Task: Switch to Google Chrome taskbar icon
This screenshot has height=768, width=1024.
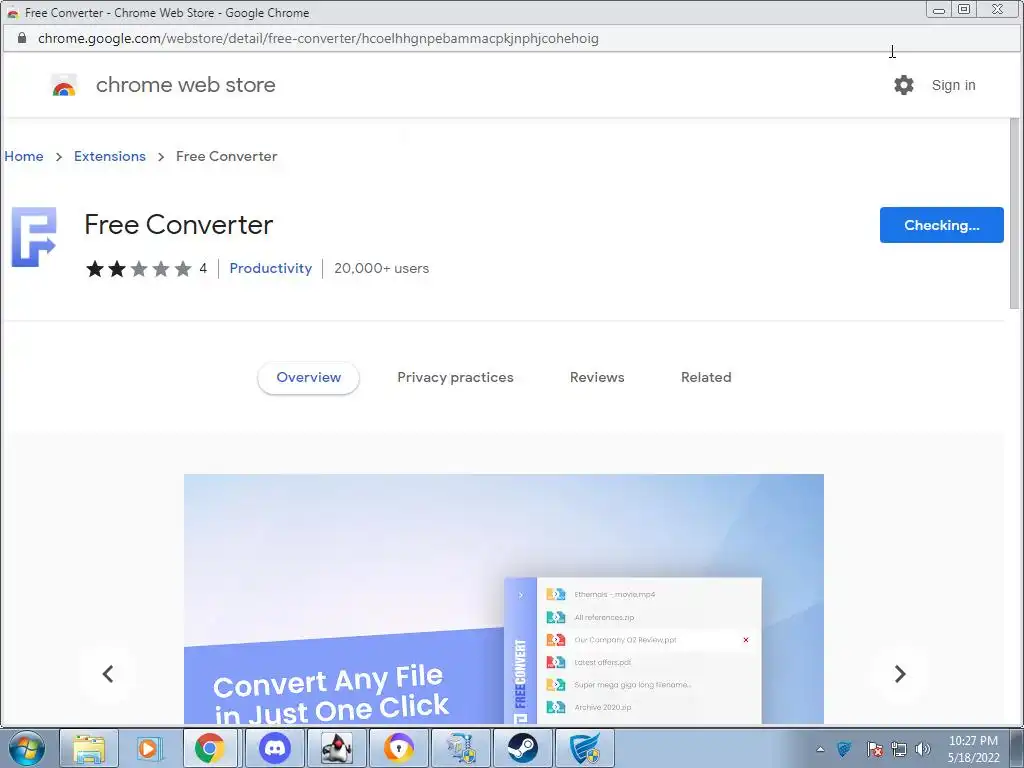Action: click(210, 748)
